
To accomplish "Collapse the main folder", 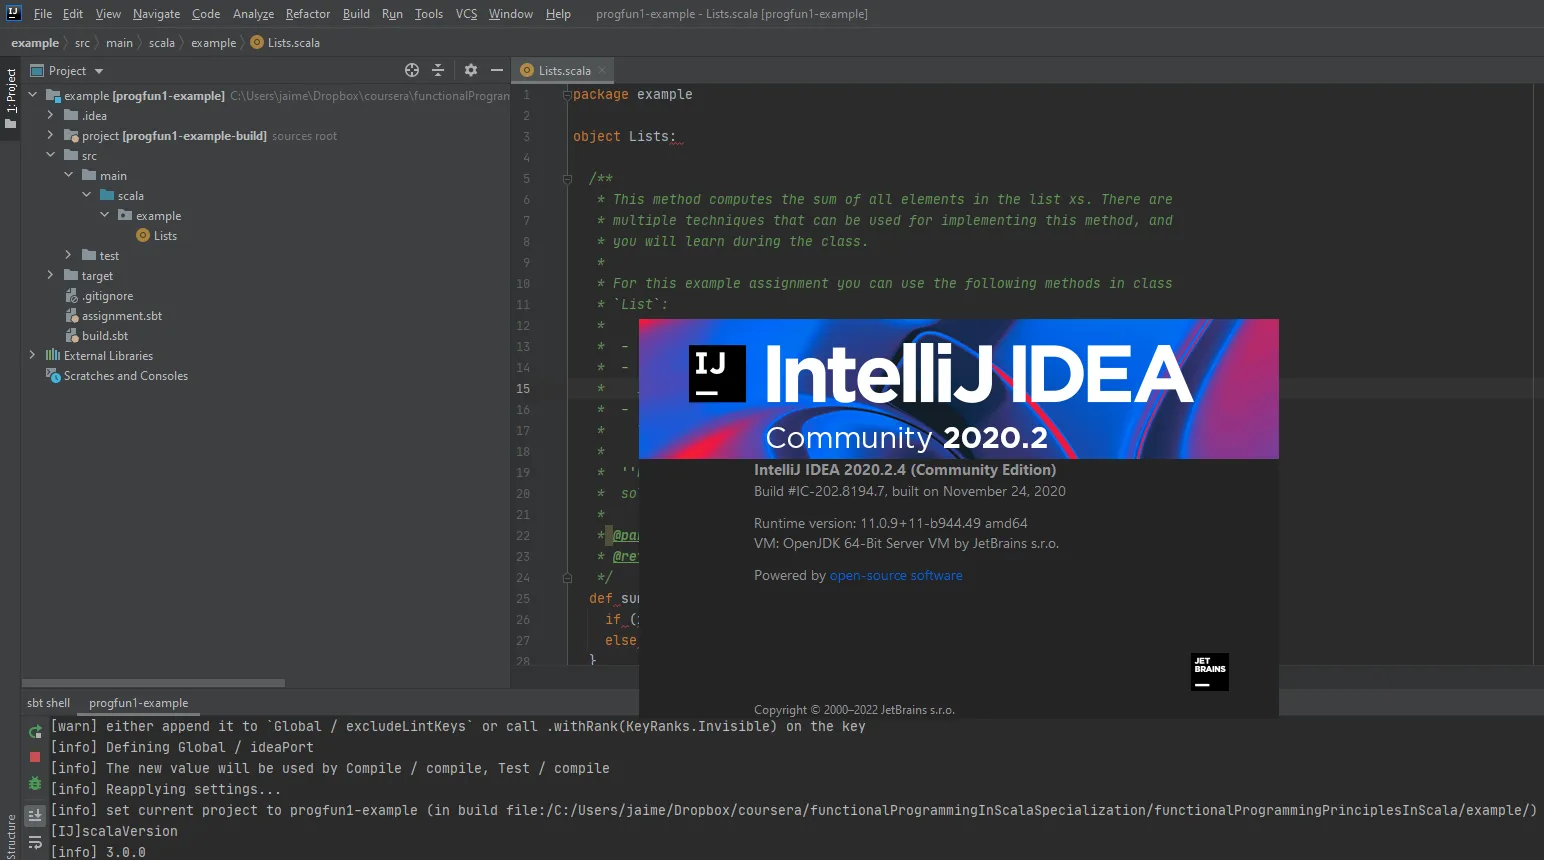I will tap(69, 176).
